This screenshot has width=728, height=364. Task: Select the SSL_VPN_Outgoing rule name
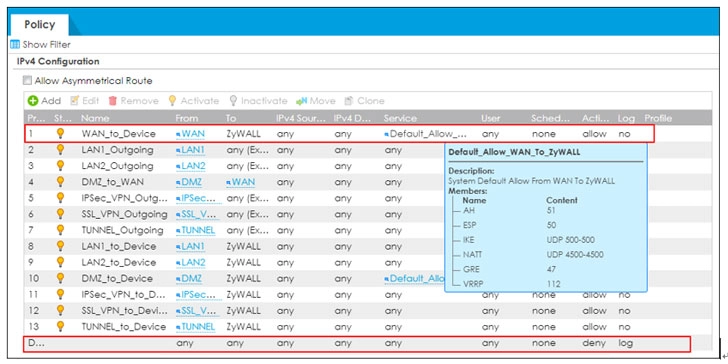(x=124, y=214)
